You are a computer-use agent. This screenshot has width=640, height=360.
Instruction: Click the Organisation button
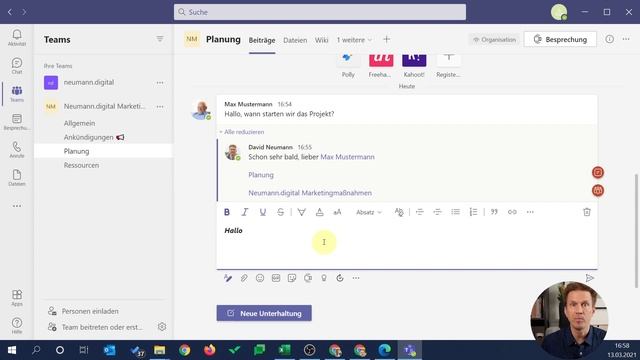click(x=494, y=40)
